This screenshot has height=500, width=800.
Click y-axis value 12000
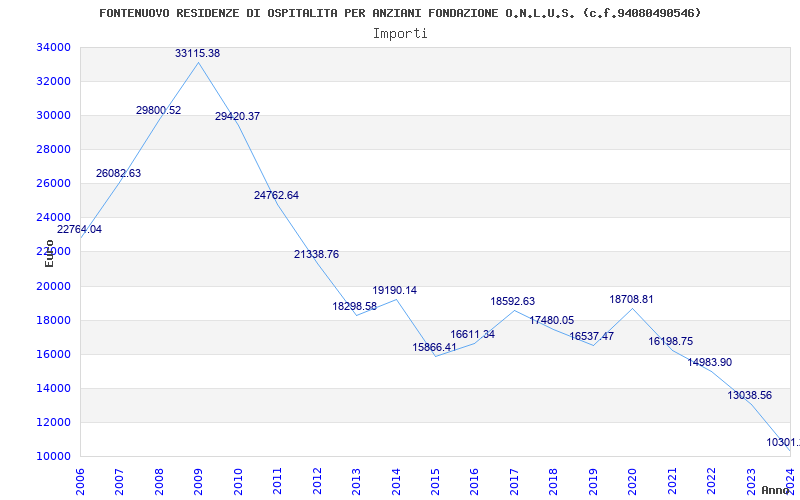(54, 422)
